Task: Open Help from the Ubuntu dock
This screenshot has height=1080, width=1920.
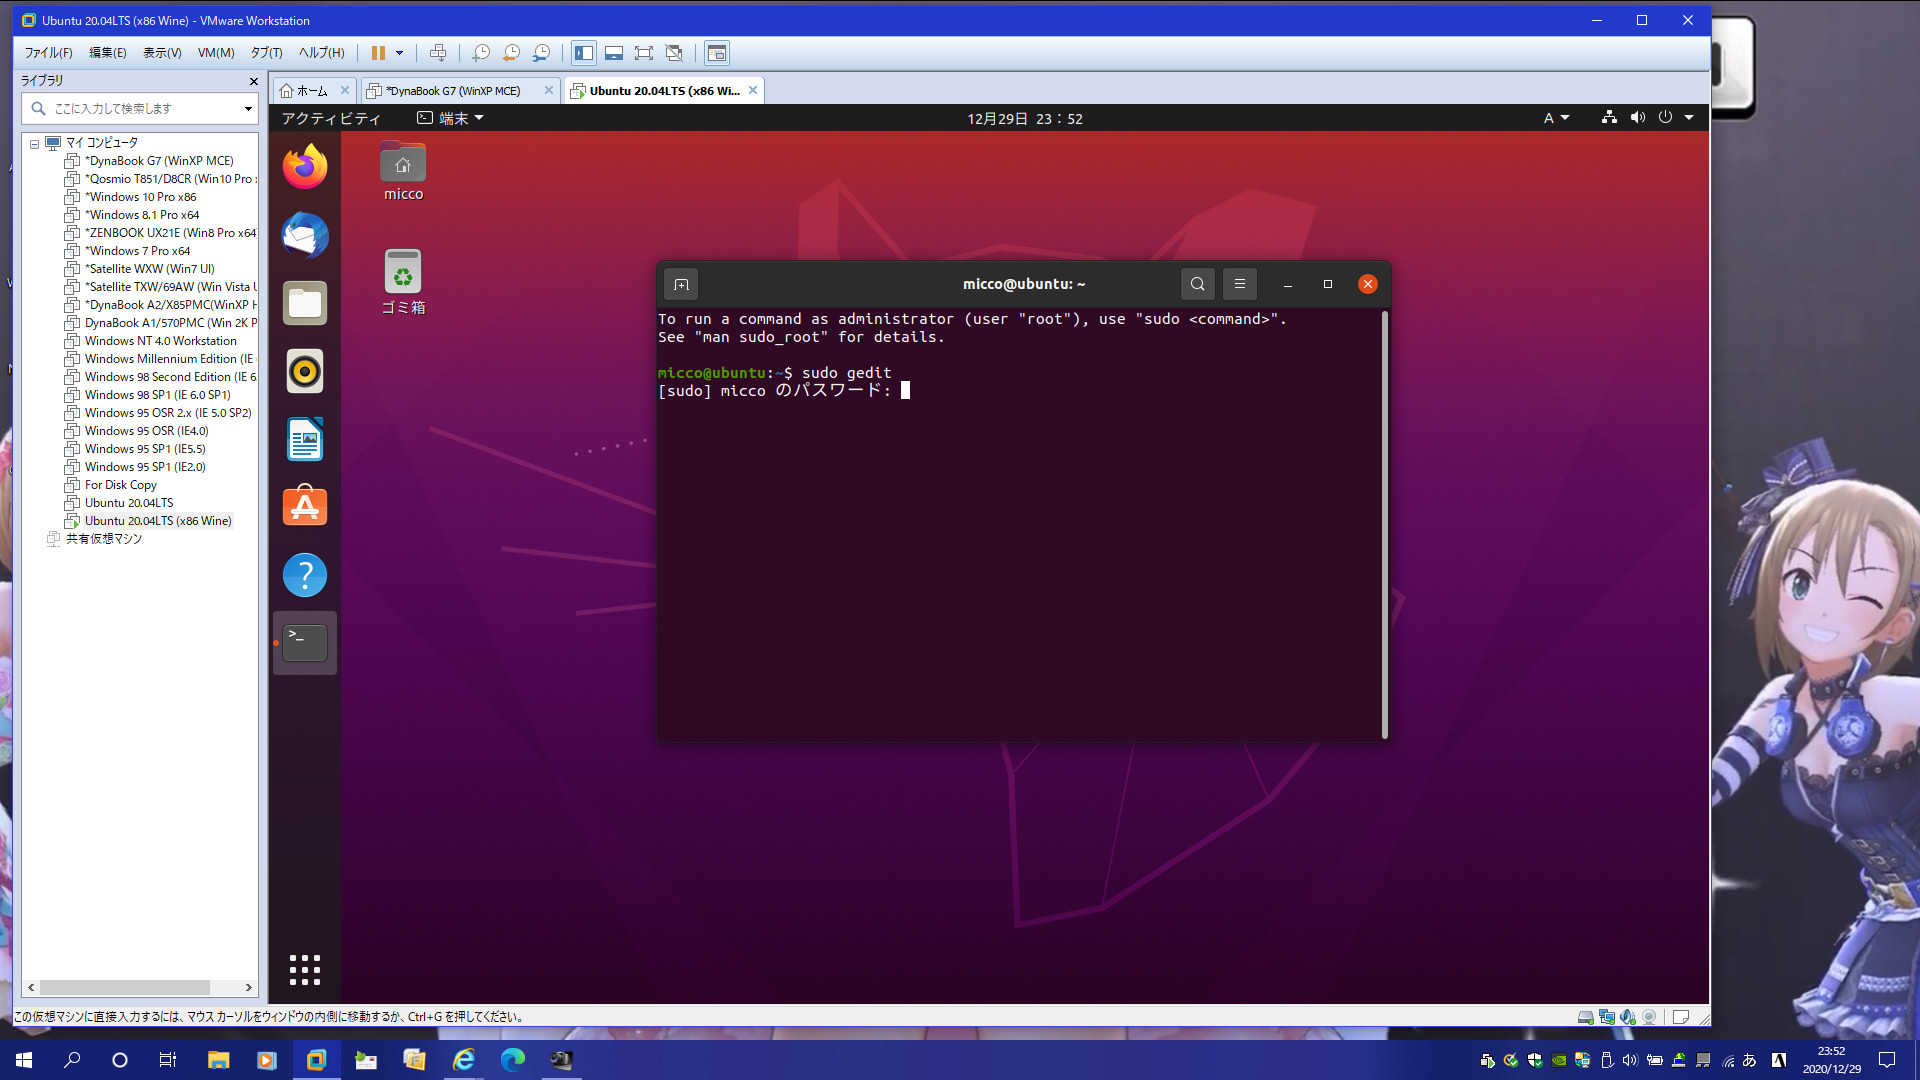Action: tap(305, 575)
